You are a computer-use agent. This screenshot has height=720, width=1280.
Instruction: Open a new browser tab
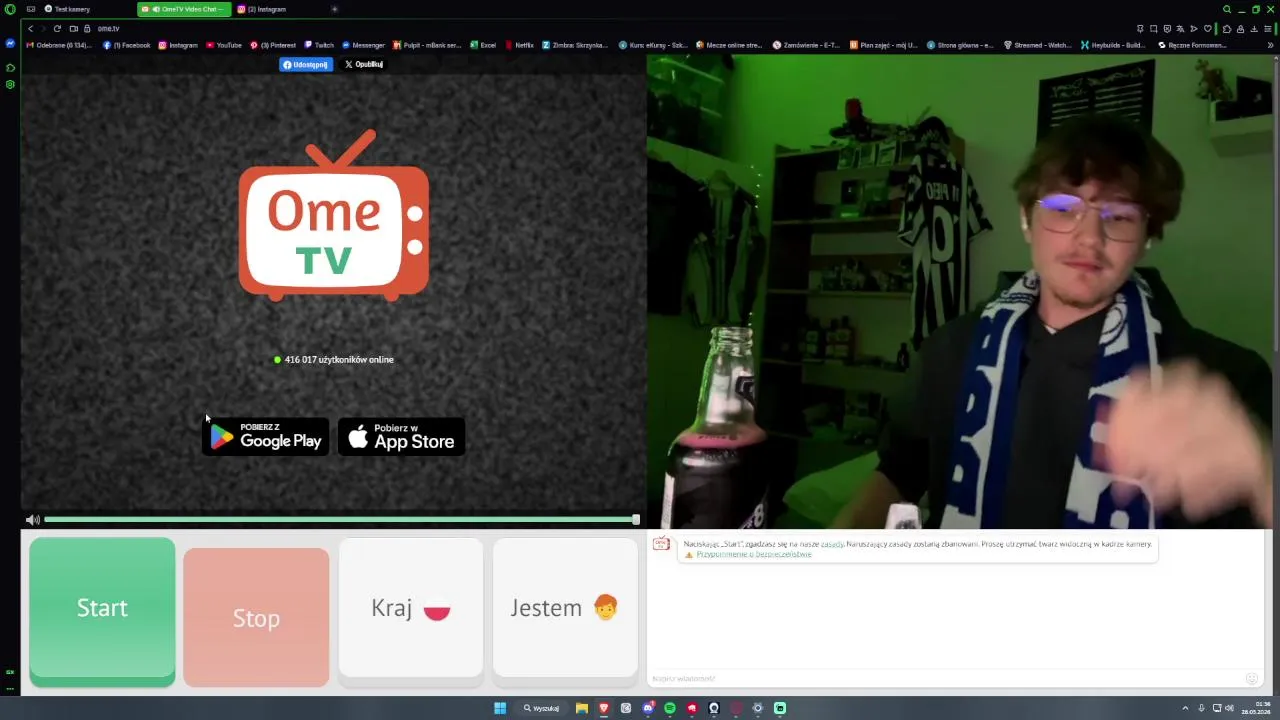click(x=334, y=9)
